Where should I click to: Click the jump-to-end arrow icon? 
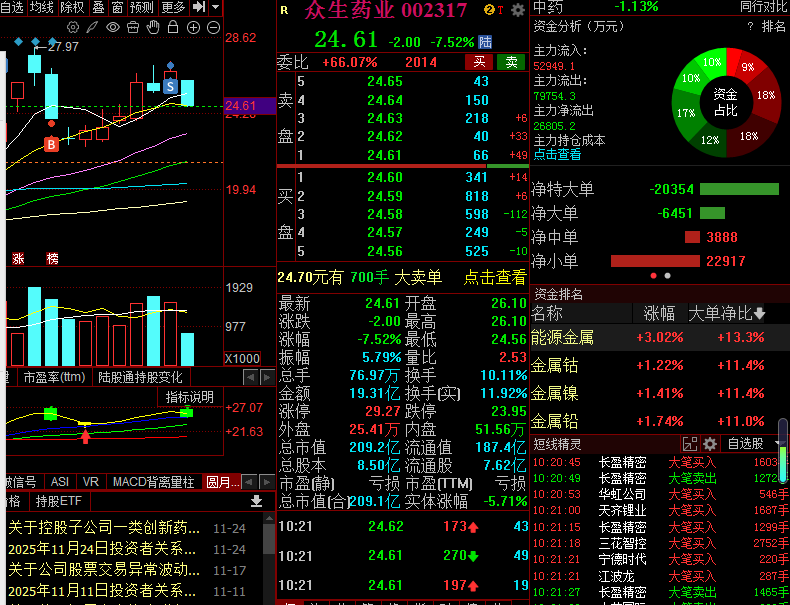point(199,7)
